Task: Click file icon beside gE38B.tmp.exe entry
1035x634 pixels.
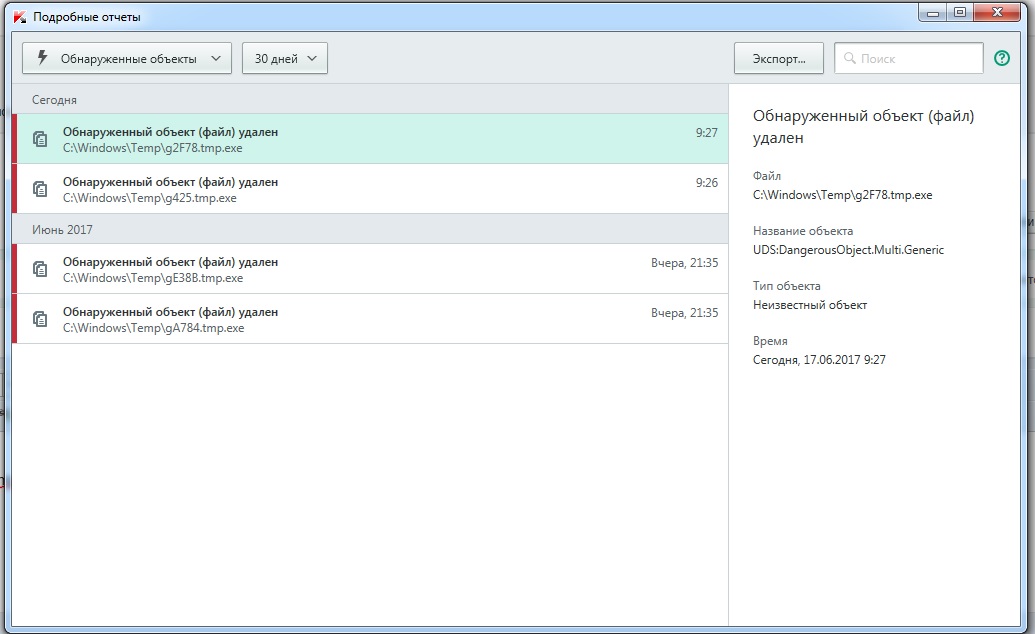Action: [41, 269]
